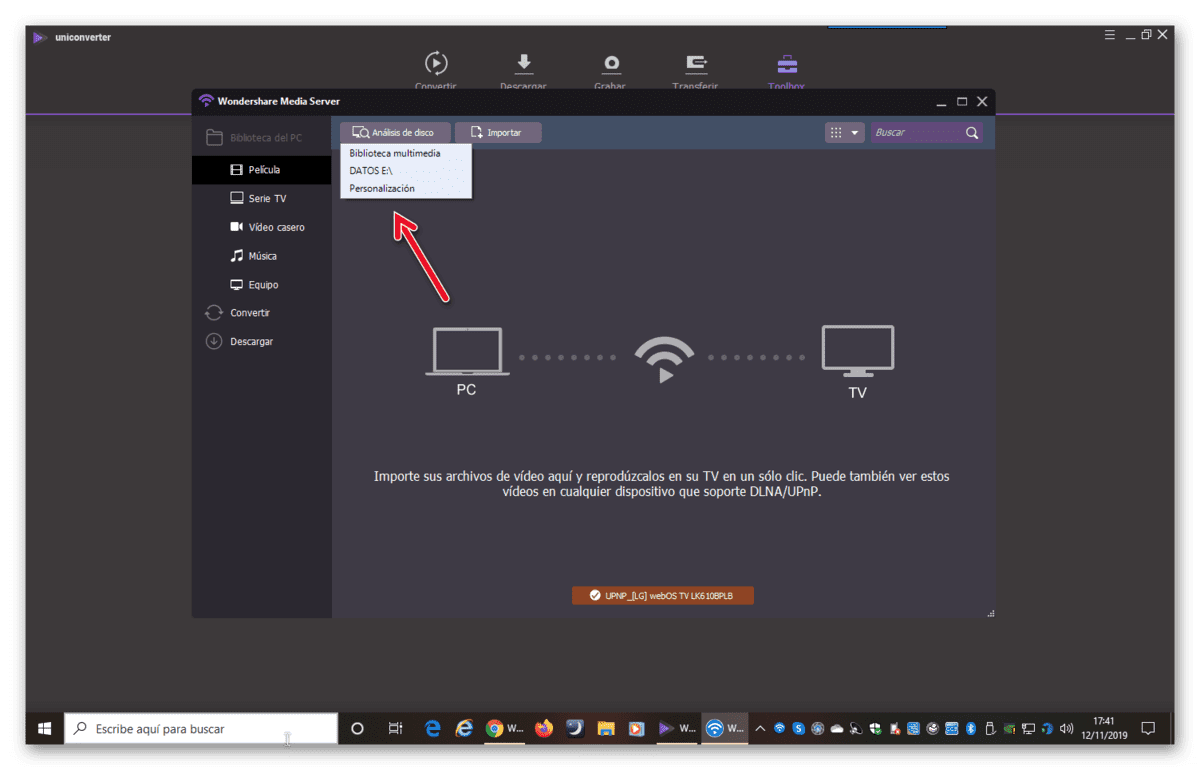Choose Personalización in the dropdown menu
The width and height of the screenshot is (1200, 770).
pos(382,189)
